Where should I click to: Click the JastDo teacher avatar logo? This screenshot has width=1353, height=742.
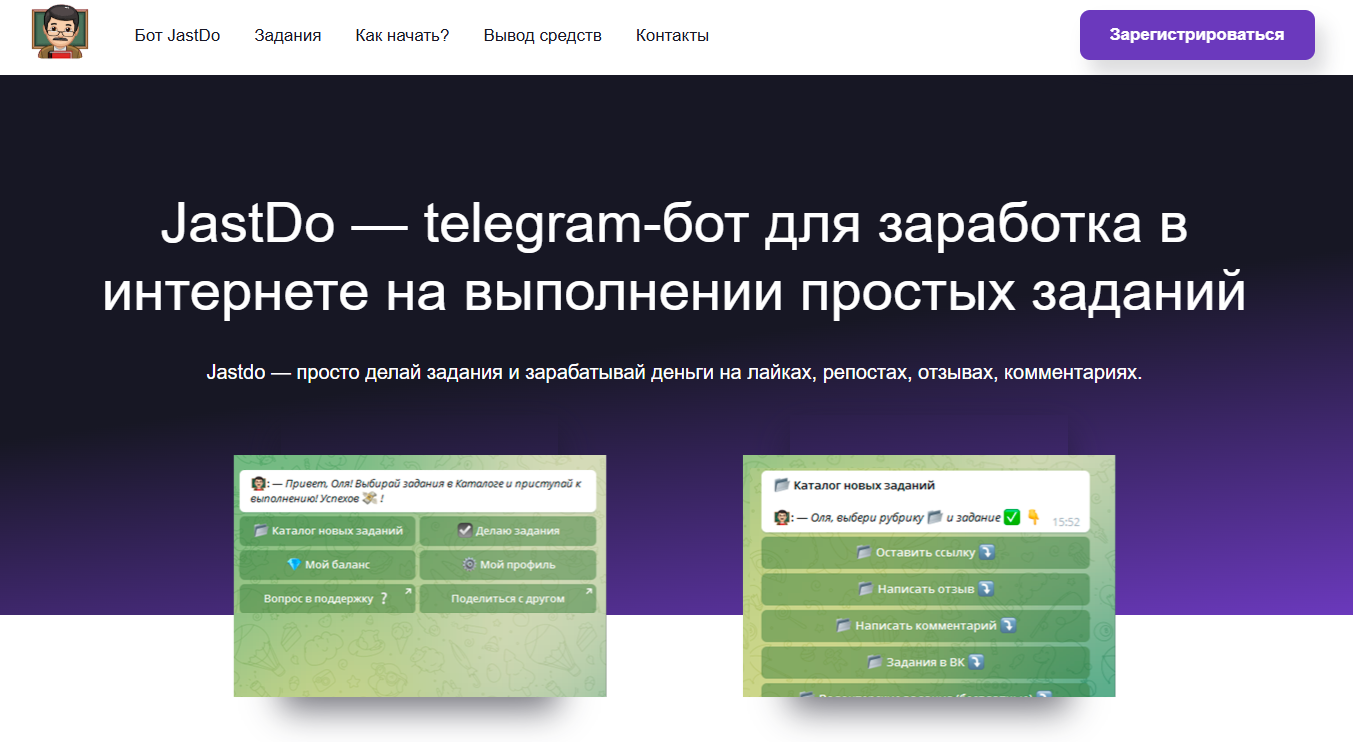(60, 32)
